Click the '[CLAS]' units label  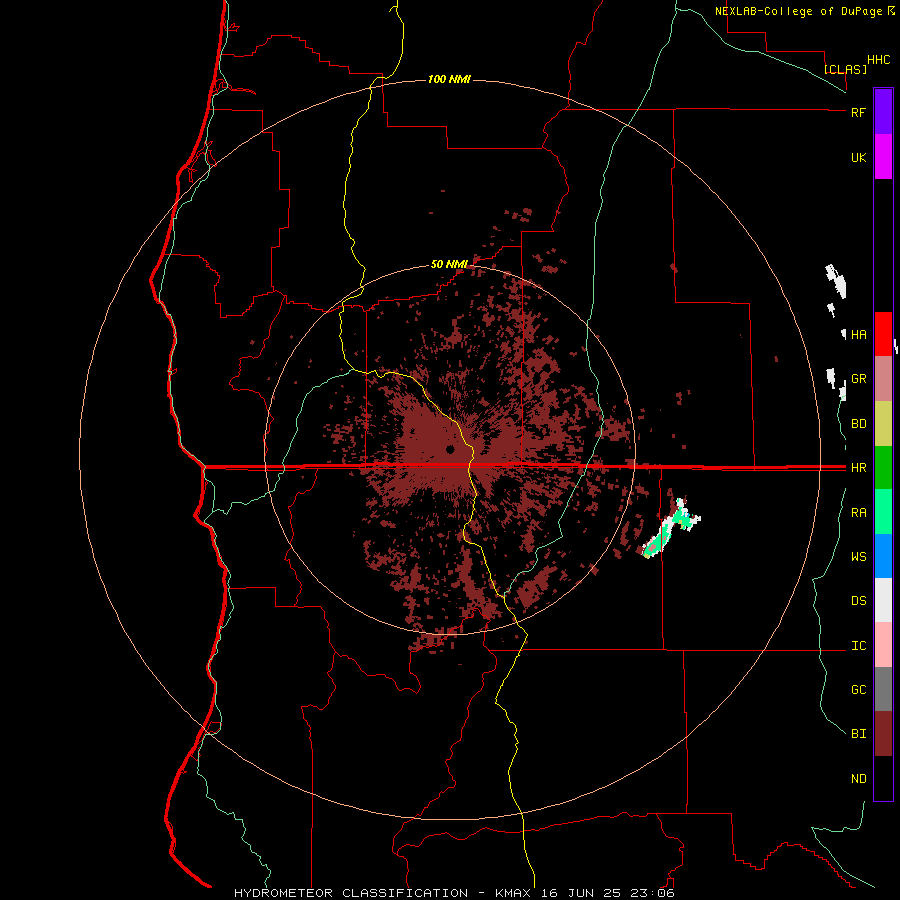pyautogui.click(x=845, y=69)
